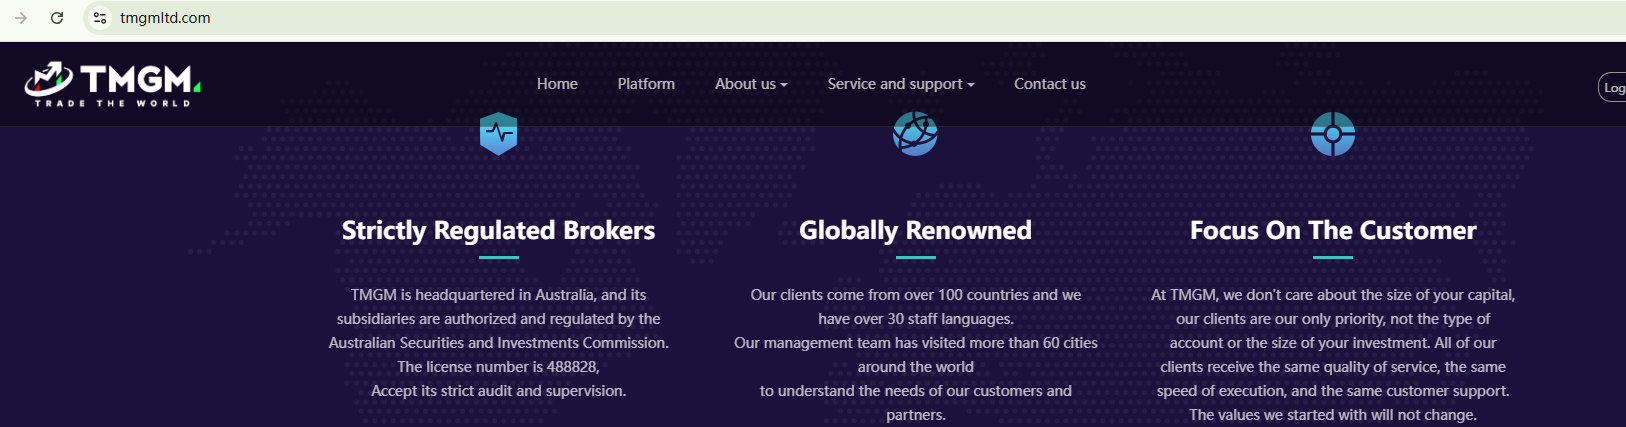
Task: Click the Globally Renowned heading
Action: pyautogui.click(x=915, y=230)
